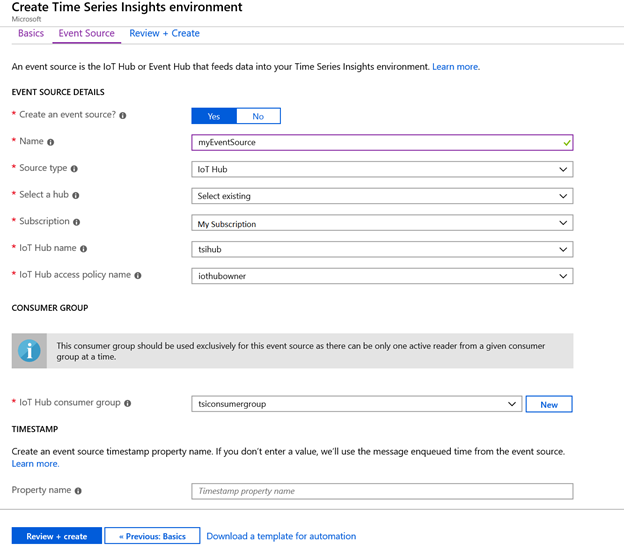Viewport: 624px width, 554px height.
Task: Click the info icon beside Name label
Action: [51, 142]
